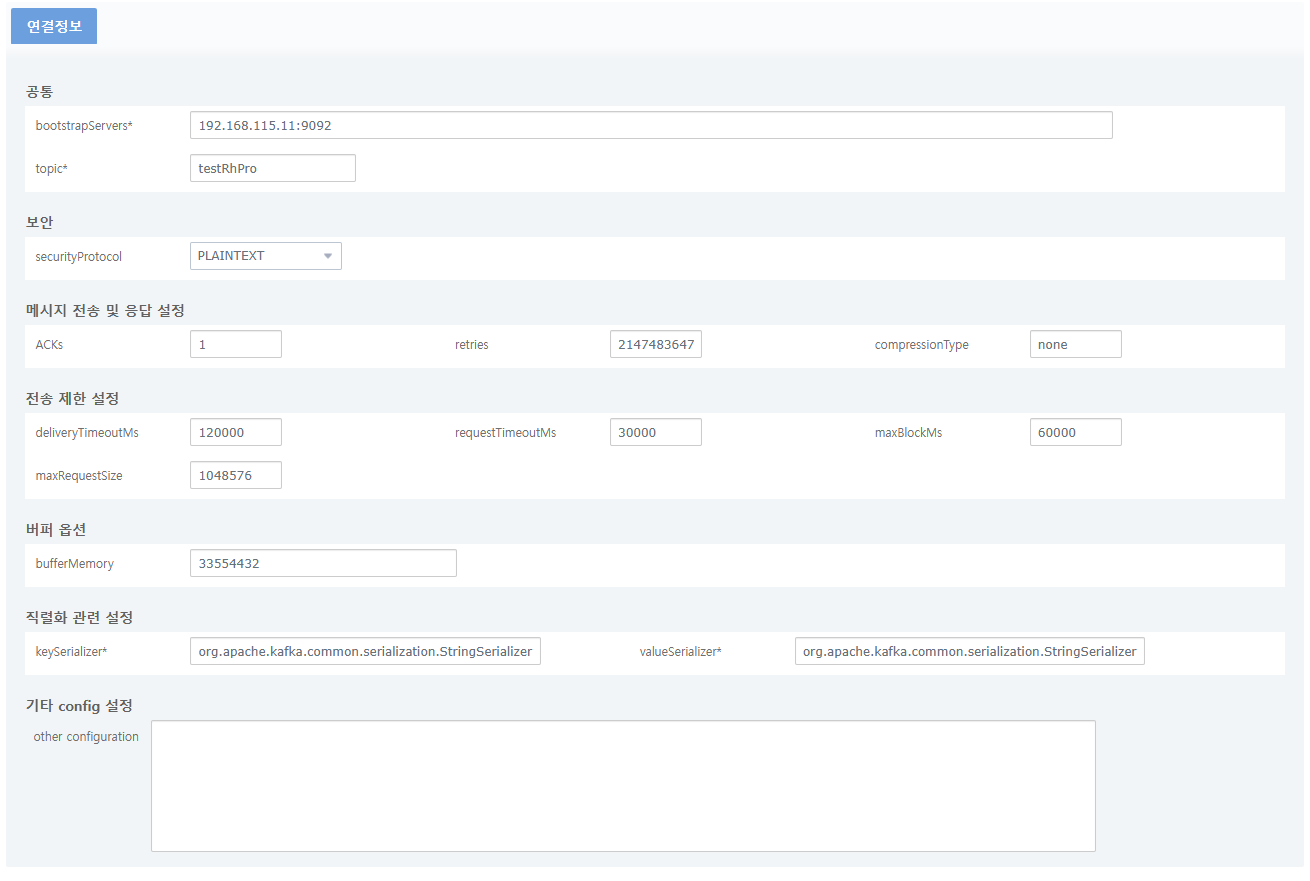This screenshot has height=881, width=1310.
Task: Select the 연결정보 header button
Action: [x=53, y=26]
